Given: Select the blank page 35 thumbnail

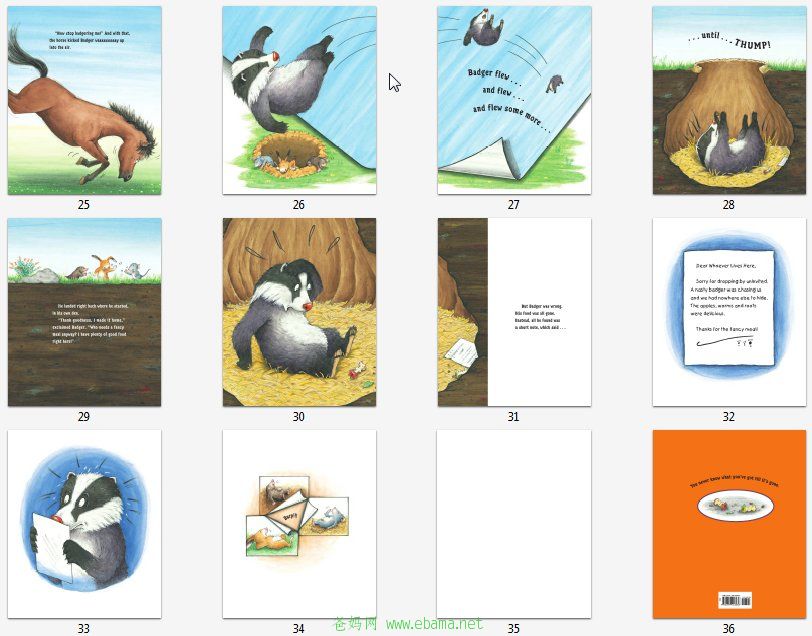Looking at the screenshot, I should [x=514, y=524].
